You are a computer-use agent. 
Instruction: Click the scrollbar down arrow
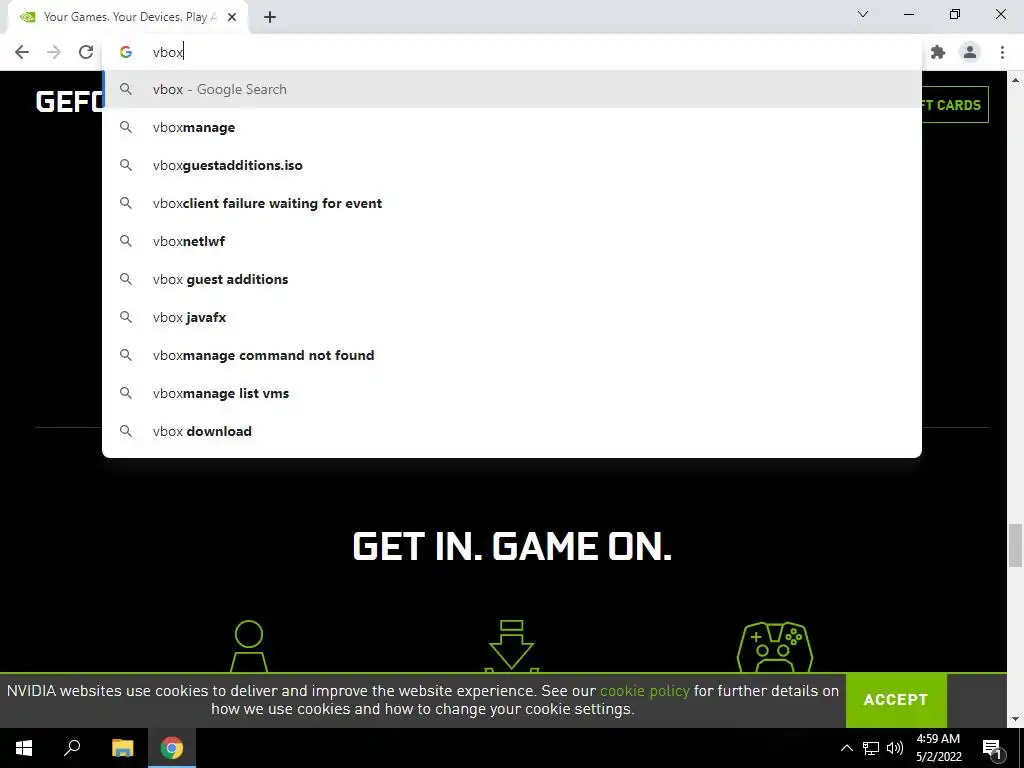1016,719
